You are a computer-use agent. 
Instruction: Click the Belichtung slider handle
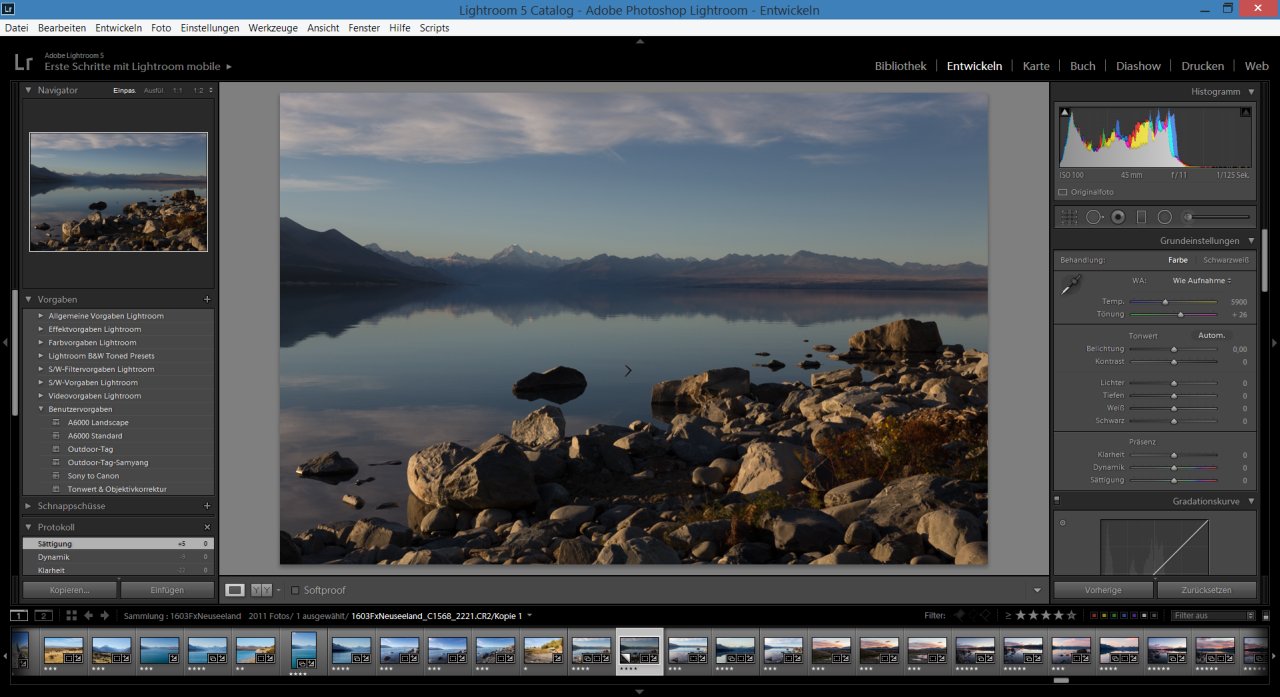(x=1173, y=349)
